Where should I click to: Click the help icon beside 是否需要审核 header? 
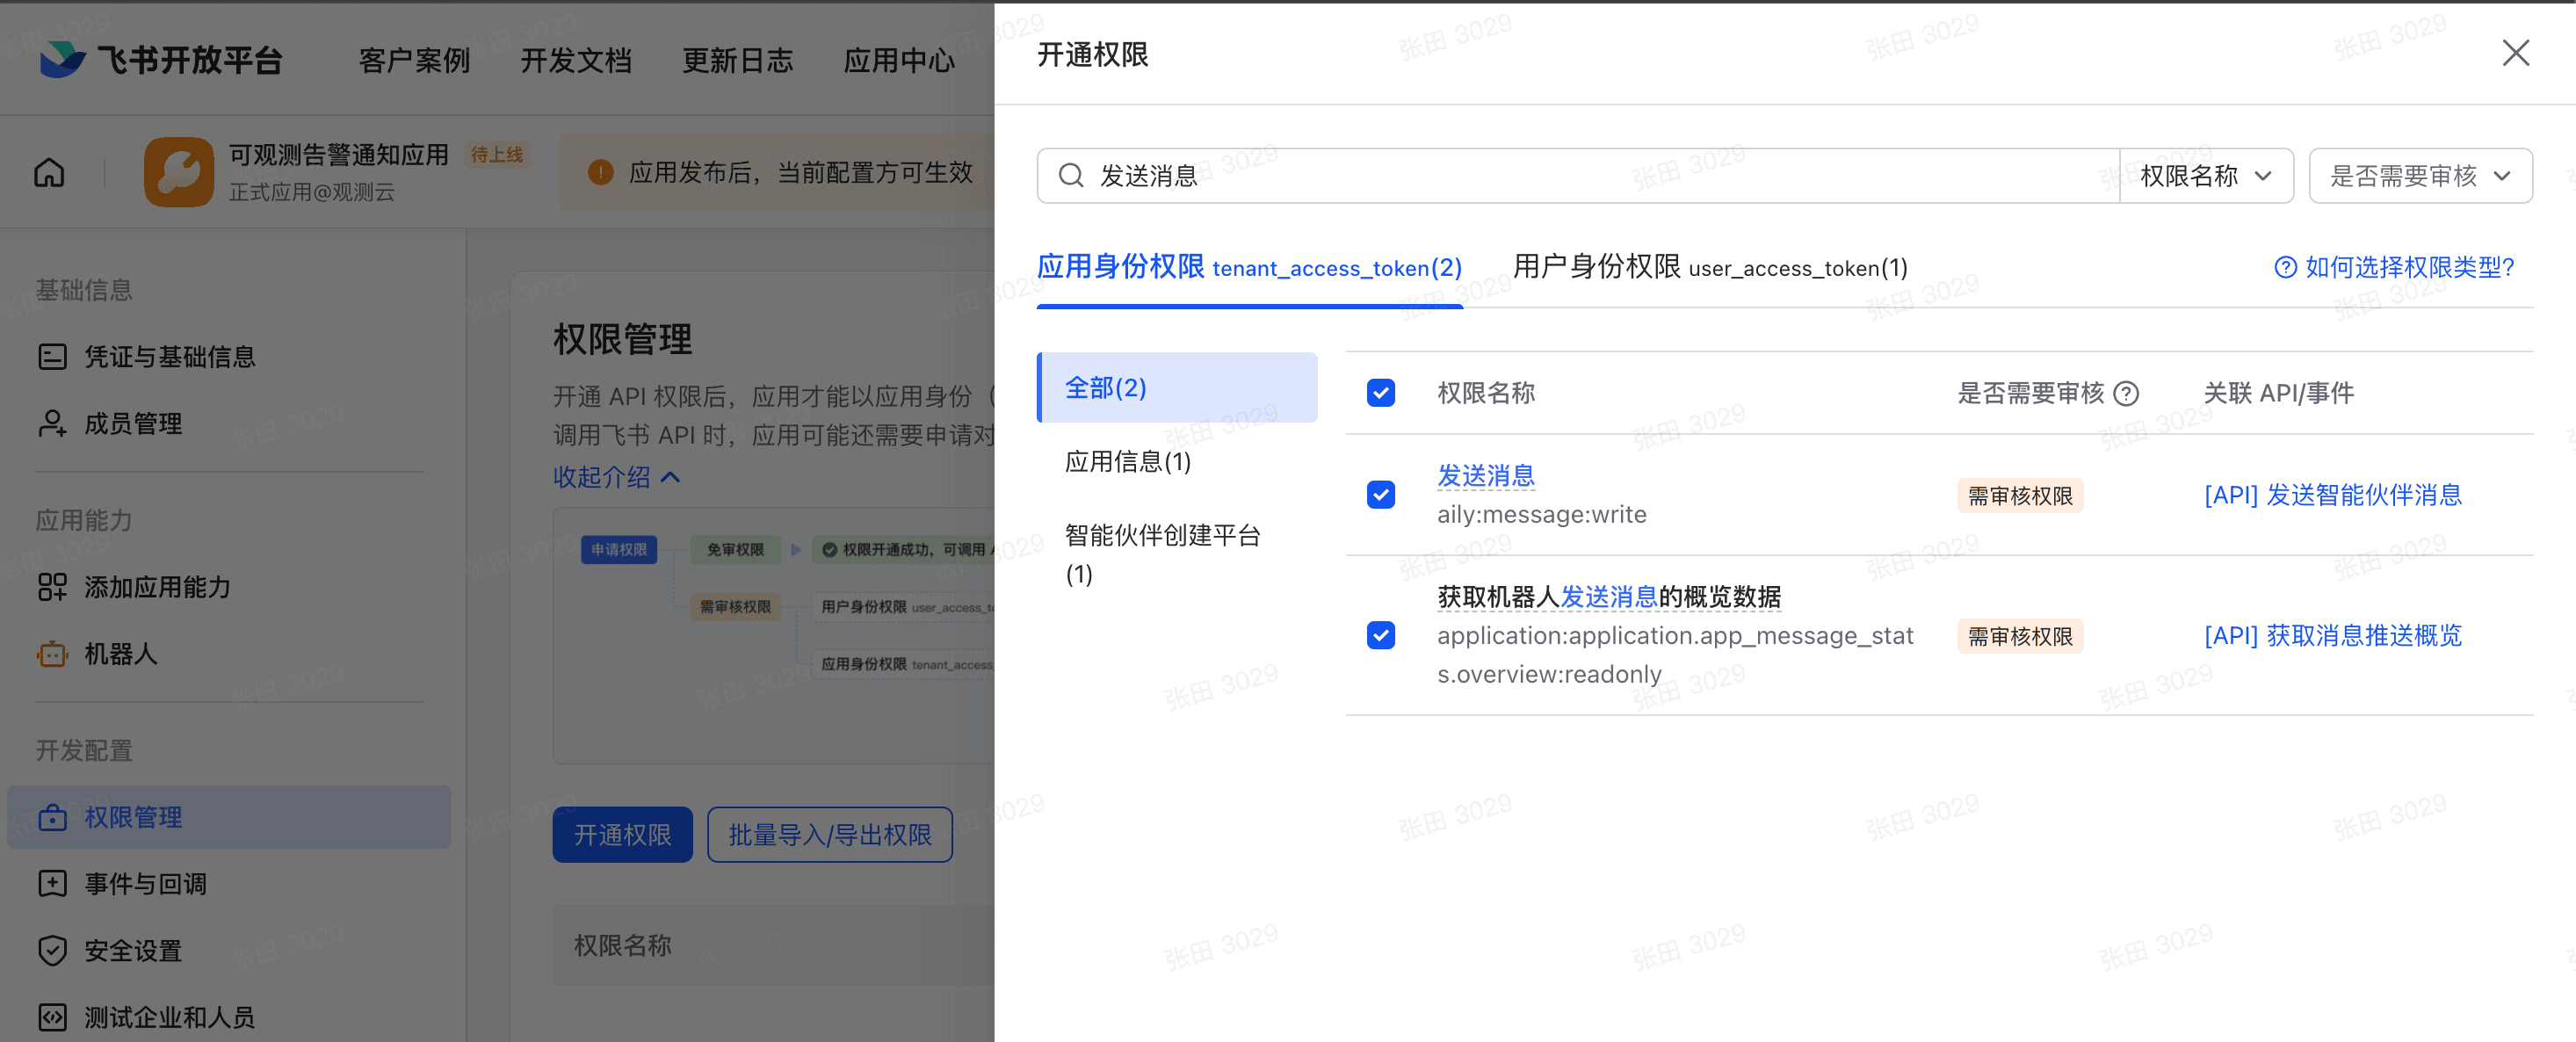click(2127, 394)
